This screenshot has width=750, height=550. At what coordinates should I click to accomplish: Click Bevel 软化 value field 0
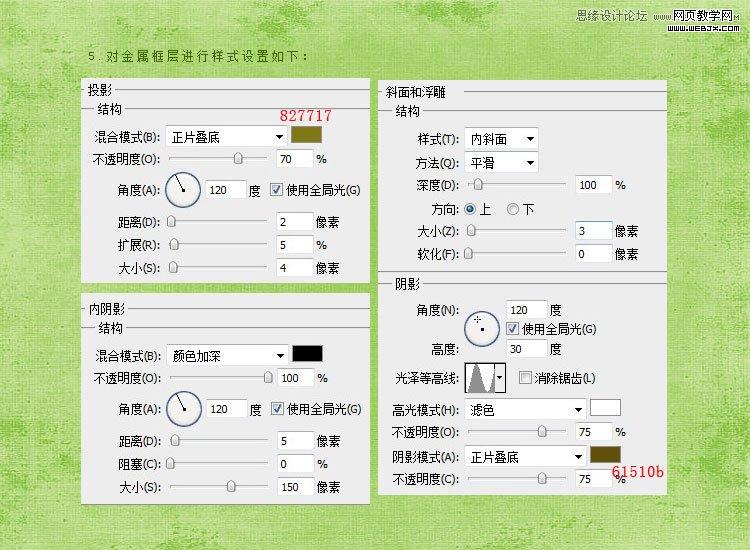tap(594, 254)
